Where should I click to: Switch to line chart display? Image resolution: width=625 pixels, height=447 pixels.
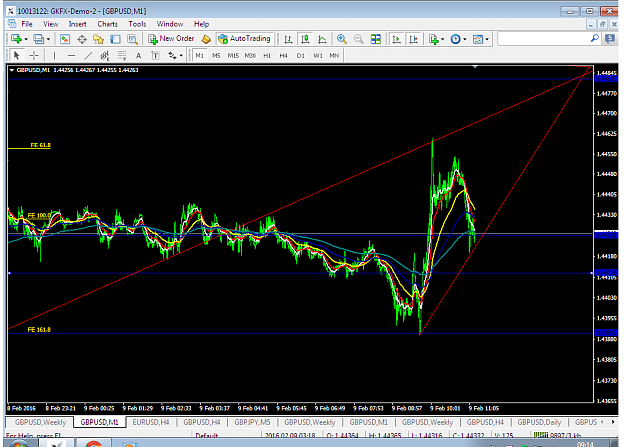tap(322, 39)
